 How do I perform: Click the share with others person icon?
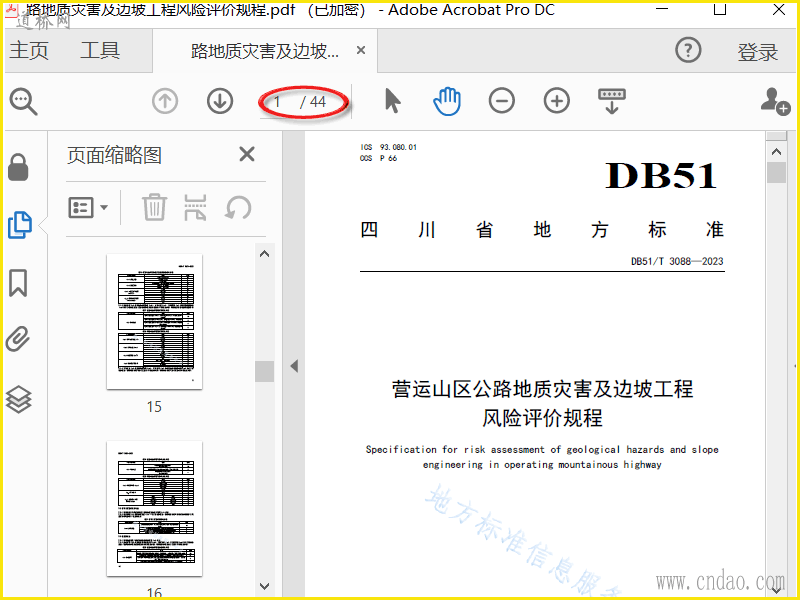[x=775, y=101]
